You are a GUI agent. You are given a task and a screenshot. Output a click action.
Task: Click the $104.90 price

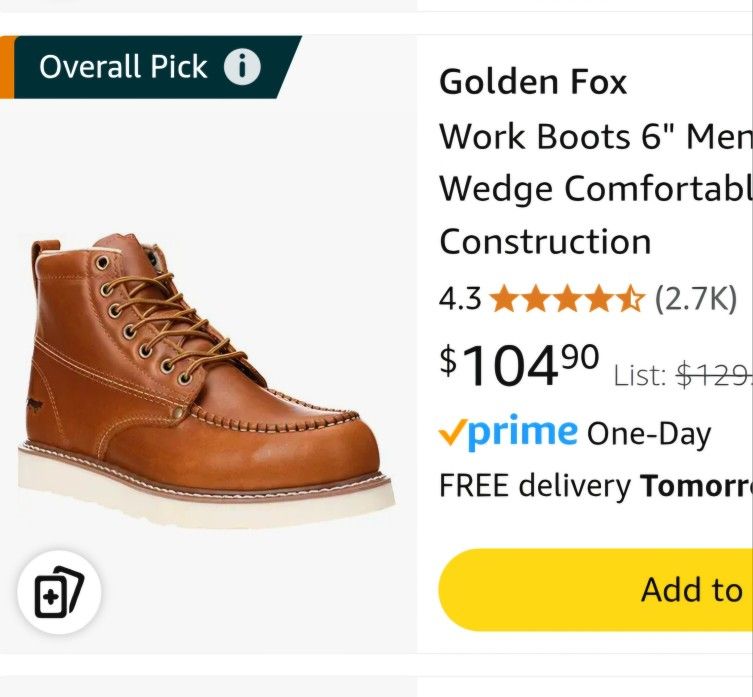pos(519,365)
